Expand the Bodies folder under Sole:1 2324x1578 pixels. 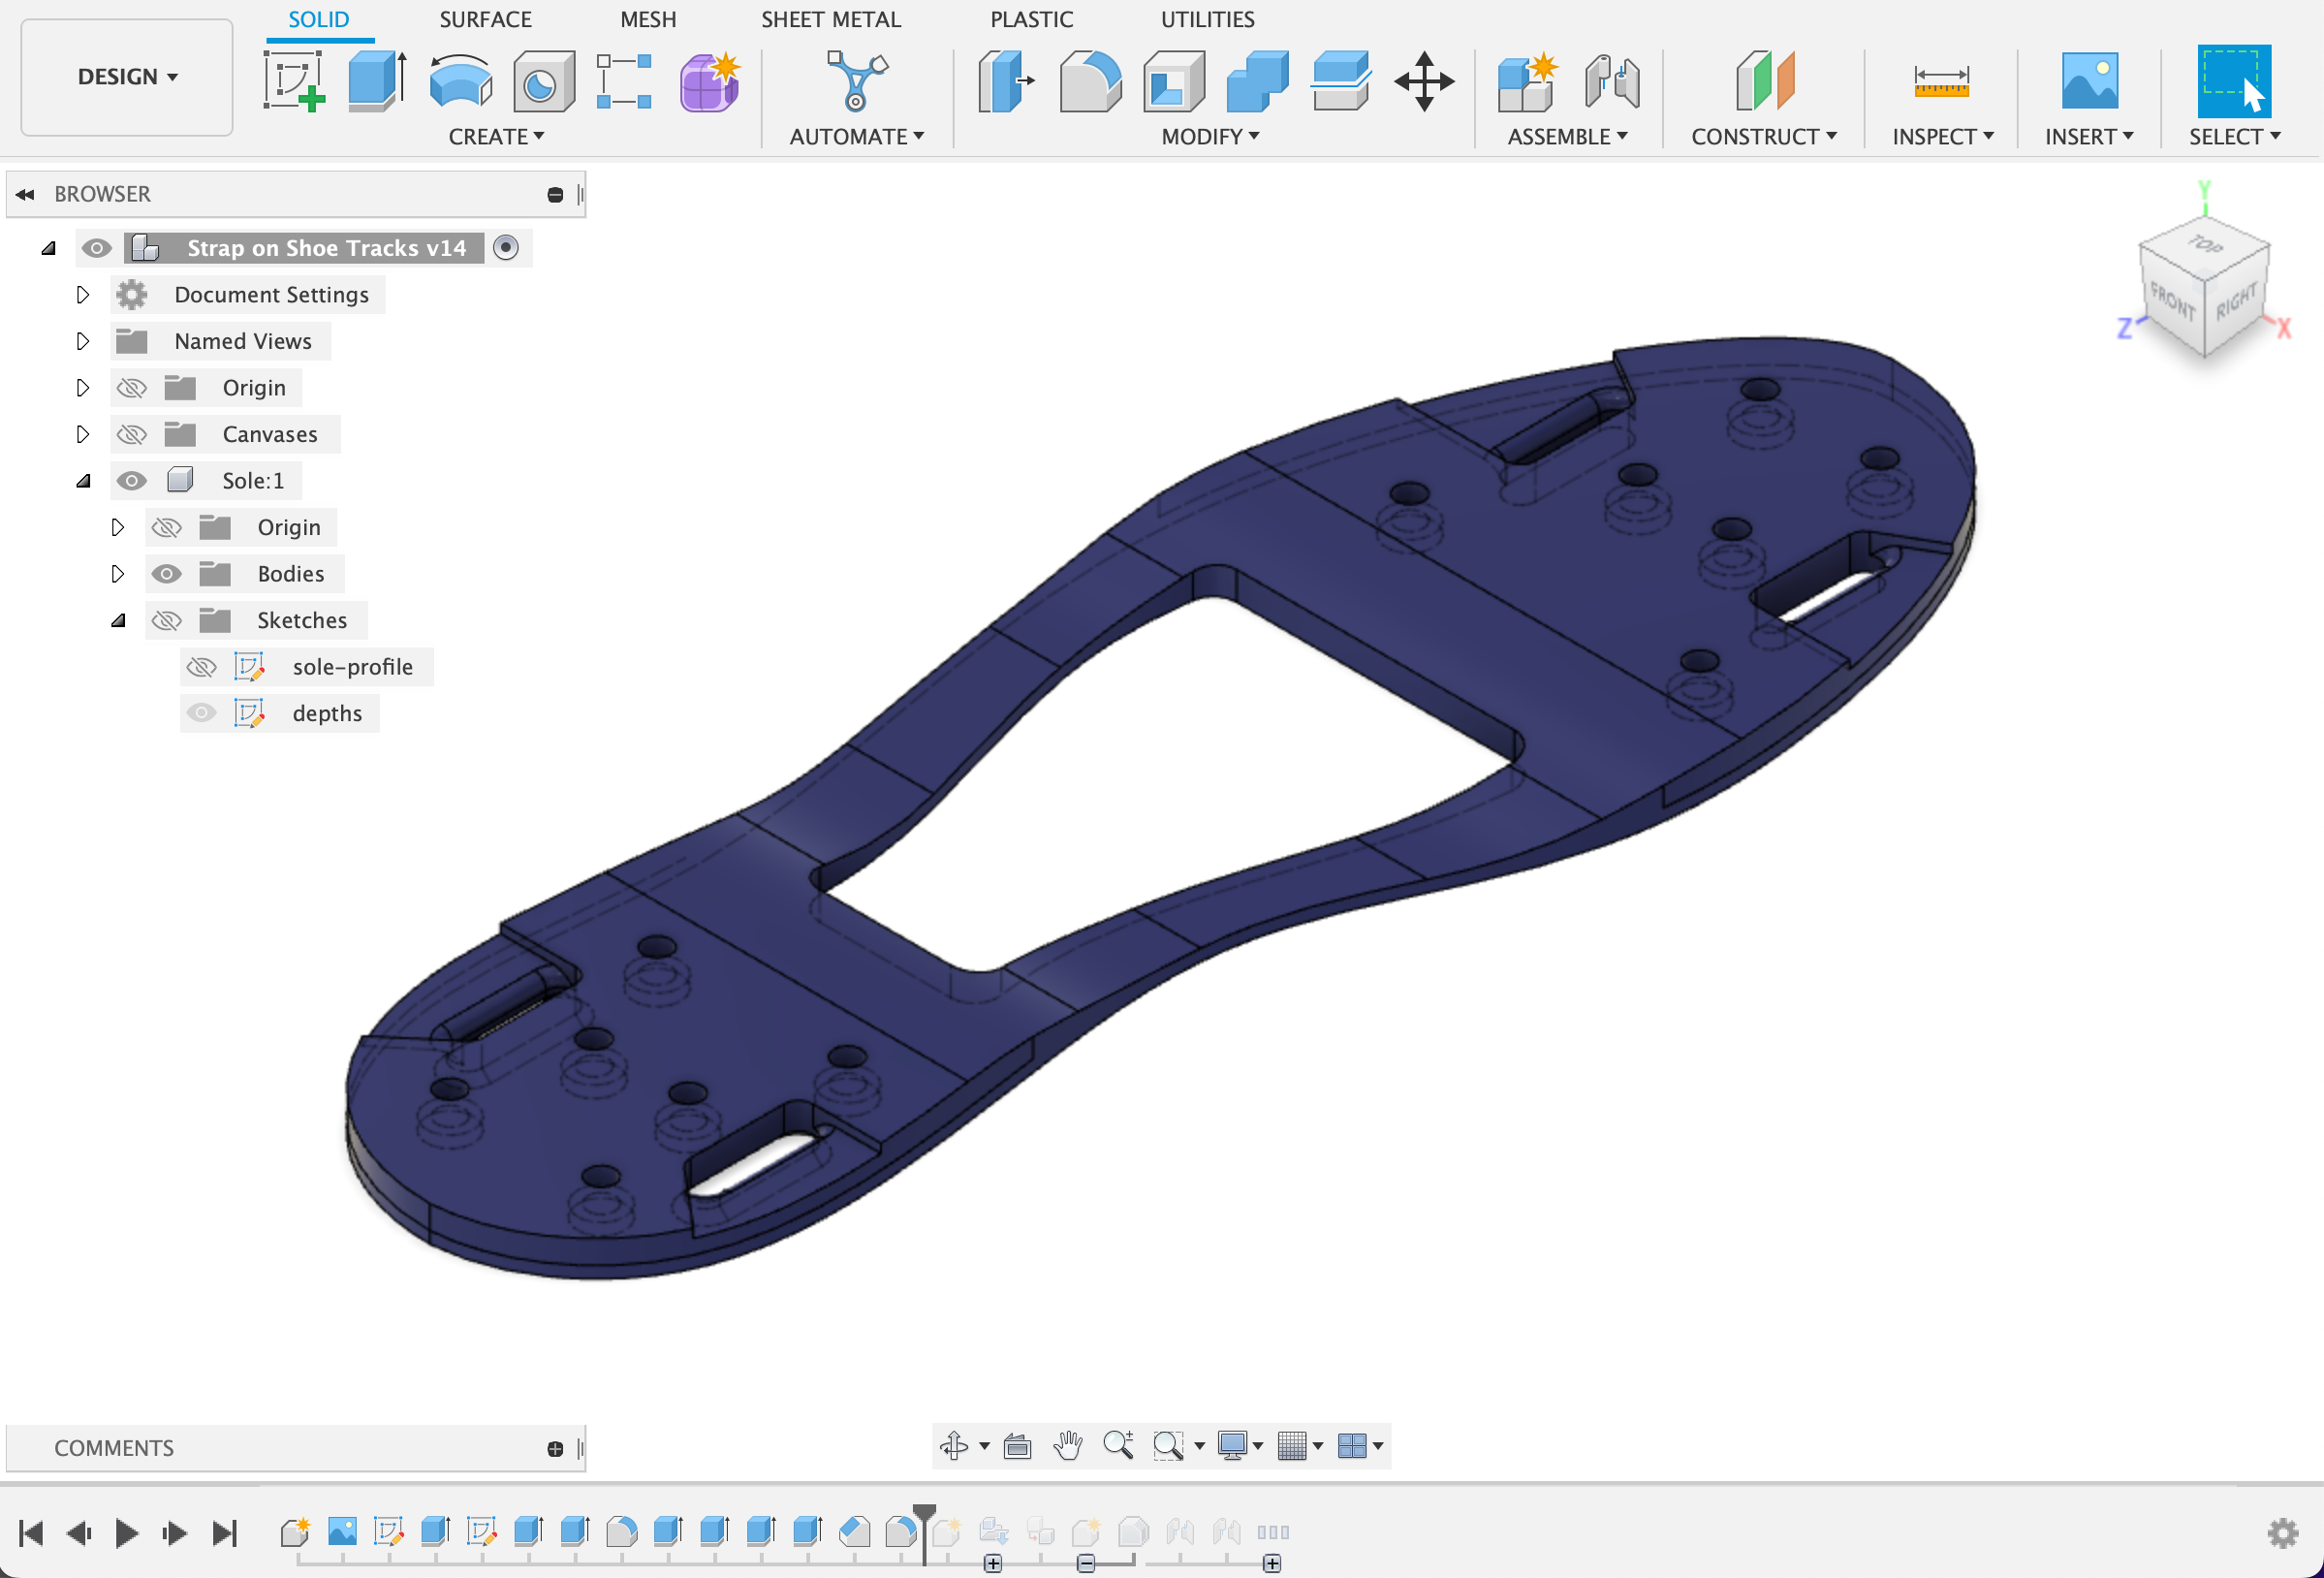pyautogui.click(x=119, y=574)
